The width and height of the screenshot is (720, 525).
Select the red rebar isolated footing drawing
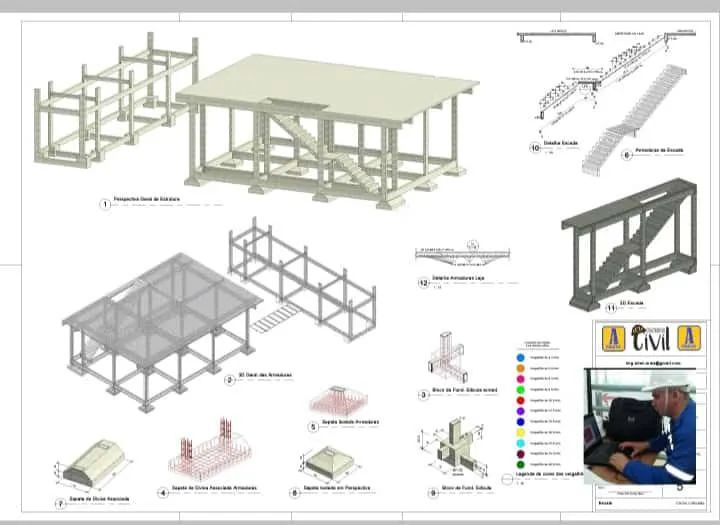click(x=338, y=401)
